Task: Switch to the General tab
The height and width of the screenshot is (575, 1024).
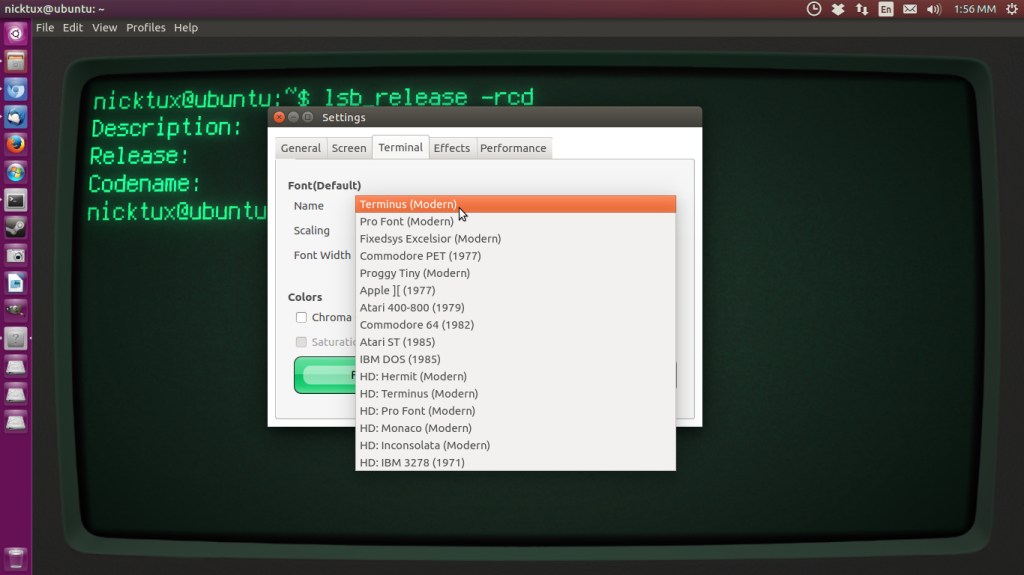Action: coord(300,148)
